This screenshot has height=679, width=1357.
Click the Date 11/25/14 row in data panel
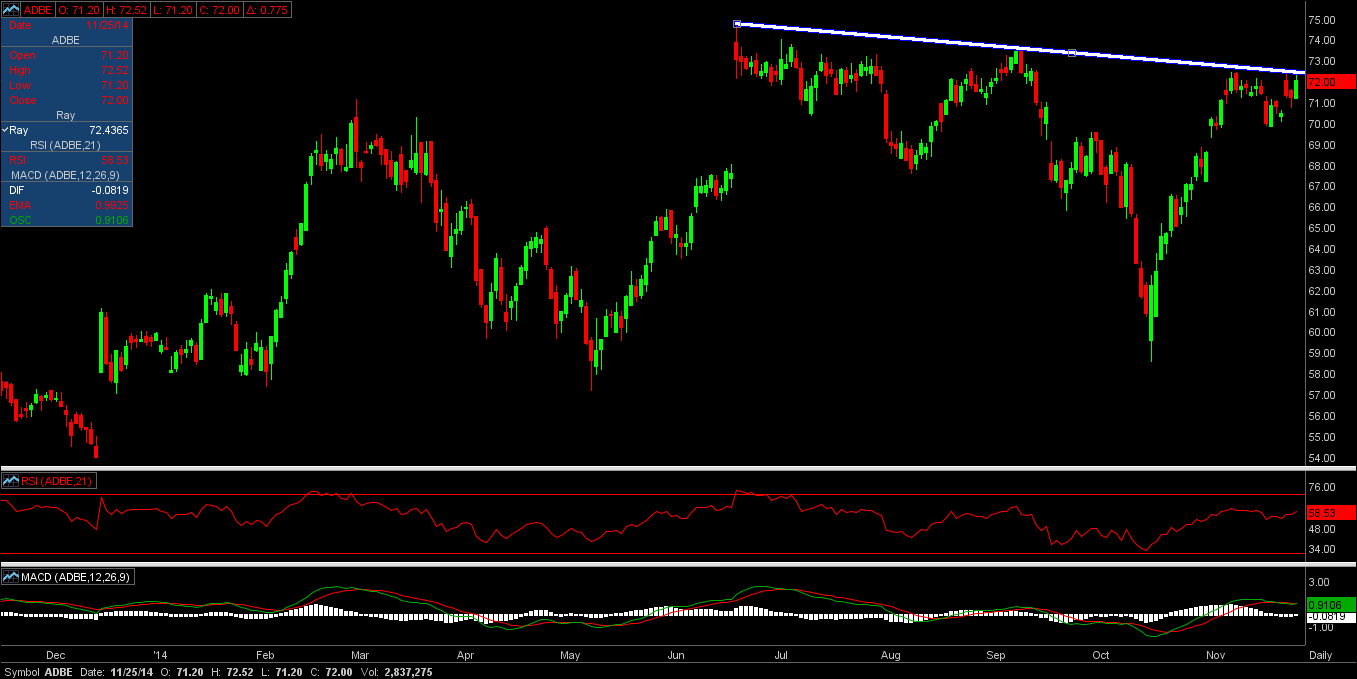point(66,25)
